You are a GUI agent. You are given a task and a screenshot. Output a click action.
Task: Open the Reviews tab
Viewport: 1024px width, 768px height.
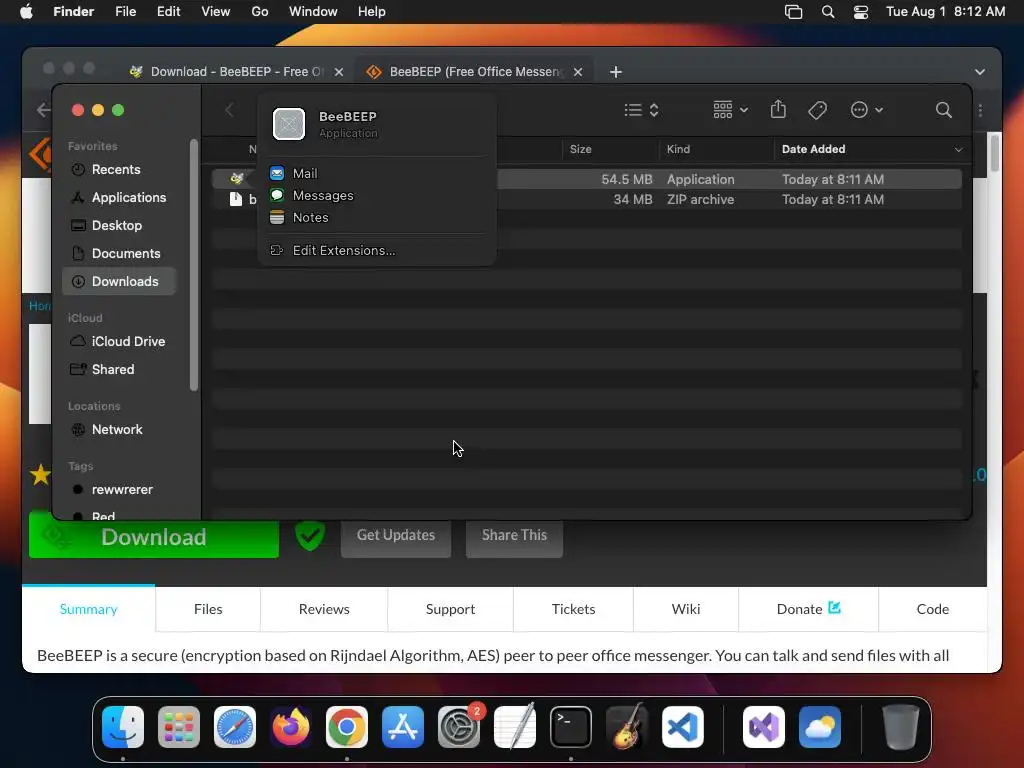coord(324,609)
